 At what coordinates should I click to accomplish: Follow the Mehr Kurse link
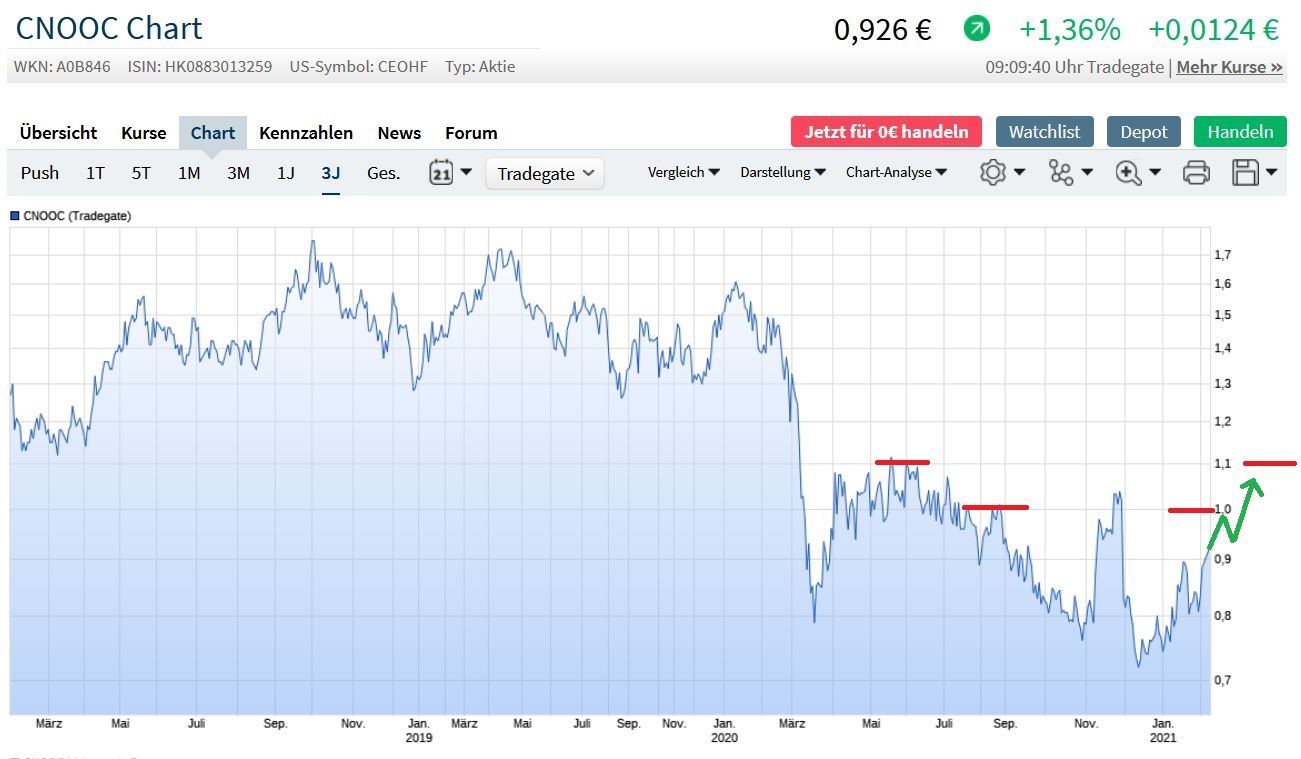tap(1229, 67)
